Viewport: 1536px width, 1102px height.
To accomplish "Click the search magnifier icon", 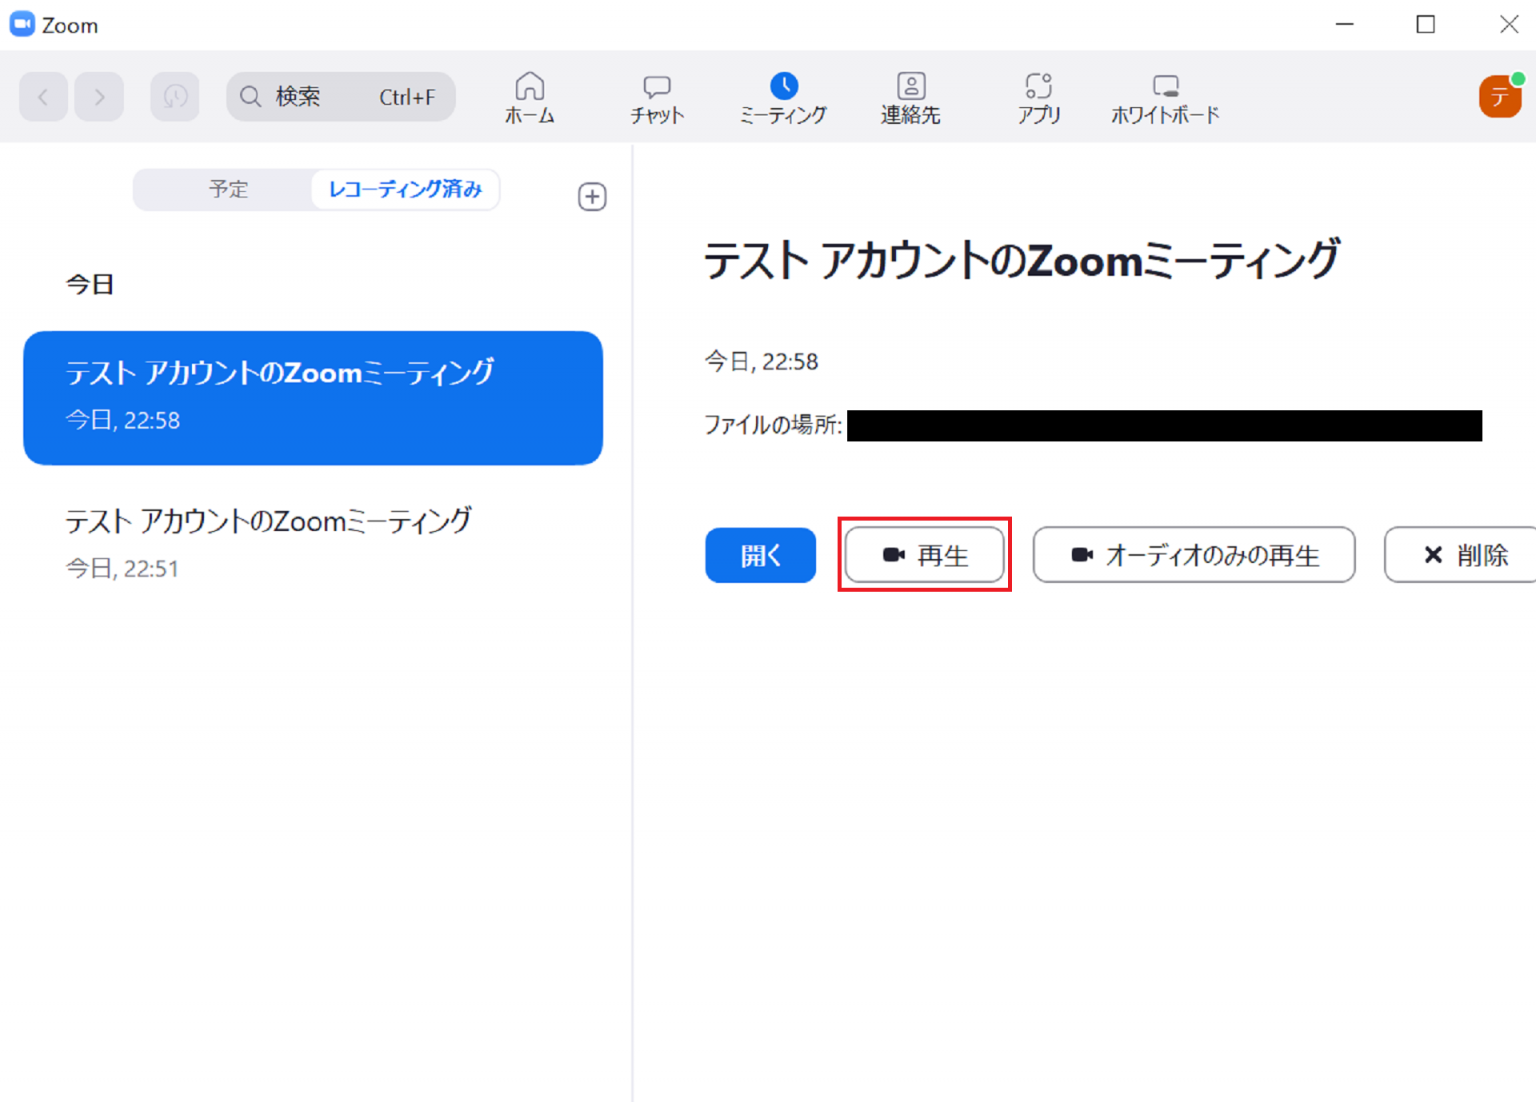I will point(250,96).
